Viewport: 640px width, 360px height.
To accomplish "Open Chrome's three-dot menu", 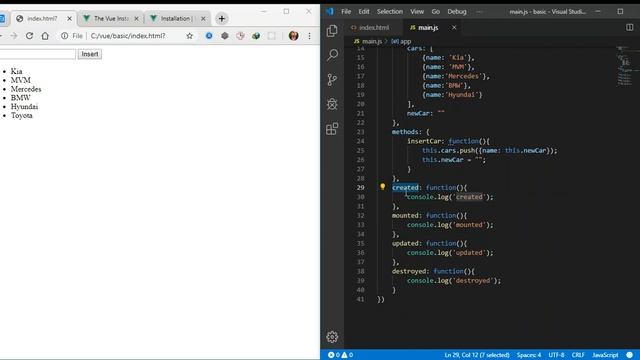I will 309,36.
